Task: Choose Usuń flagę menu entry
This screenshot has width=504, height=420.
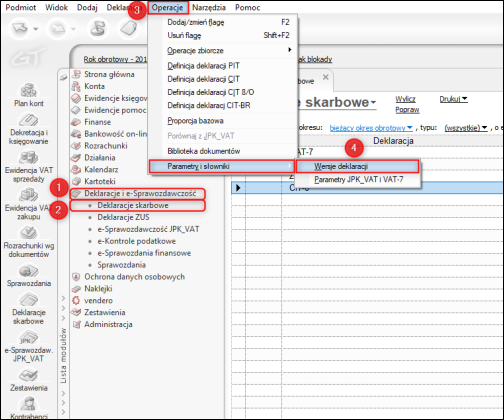Action: (x=222, y=35)
